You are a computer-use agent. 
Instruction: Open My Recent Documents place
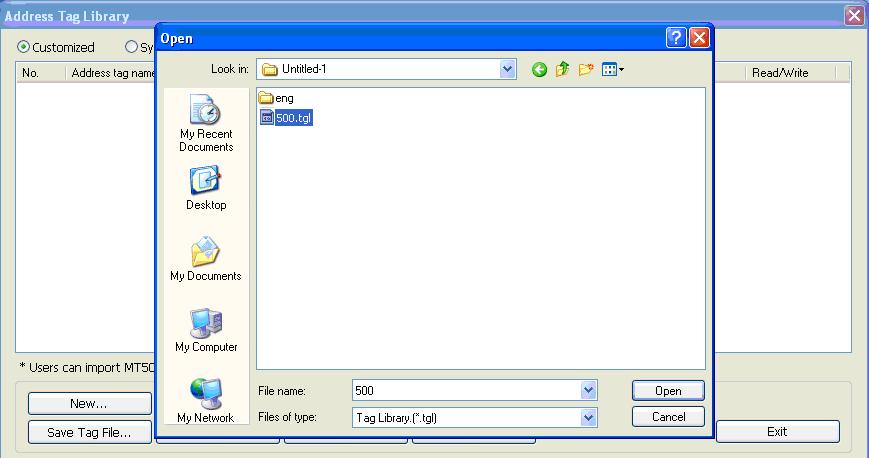pyautogui.click(x=206, y=123)
